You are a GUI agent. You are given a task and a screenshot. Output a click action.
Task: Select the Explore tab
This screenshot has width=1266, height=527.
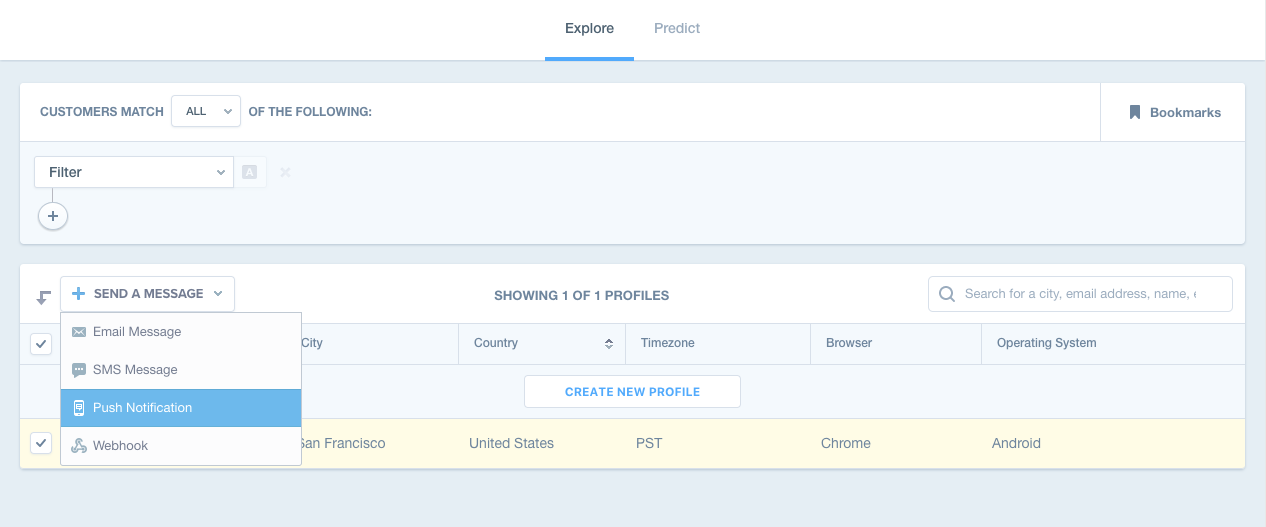(589, 28)
